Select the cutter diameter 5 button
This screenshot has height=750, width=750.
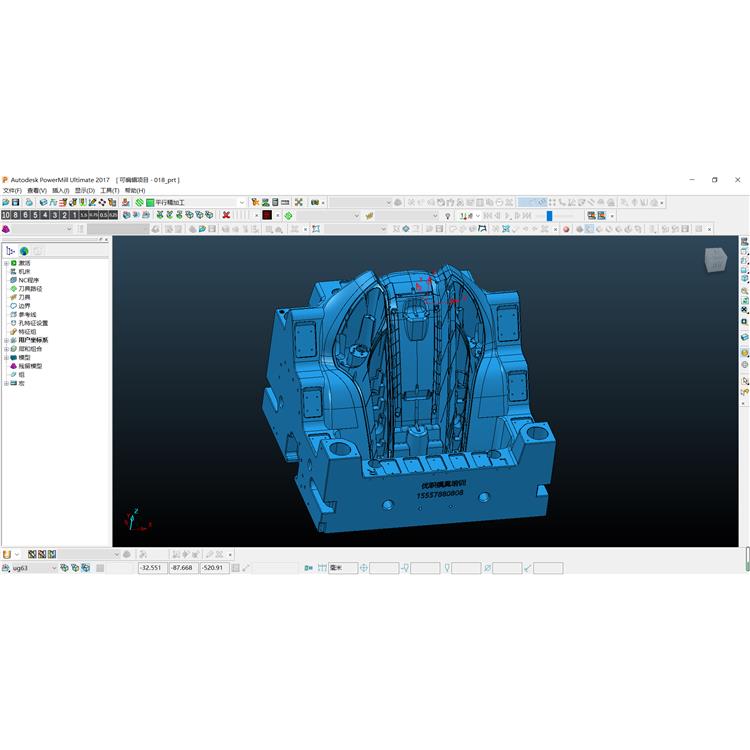(x=35, y=215)
